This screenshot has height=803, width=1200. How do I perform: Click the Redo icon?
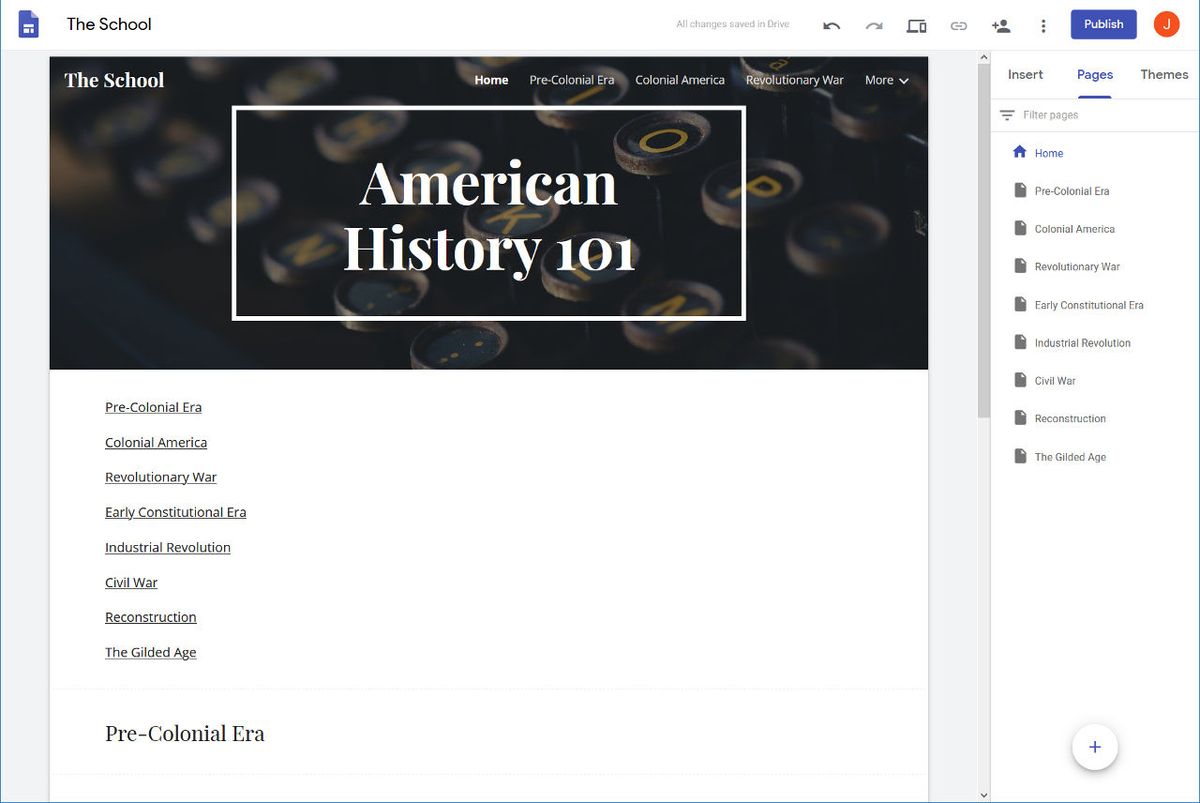pyautogui.click(x=874, y=24)
